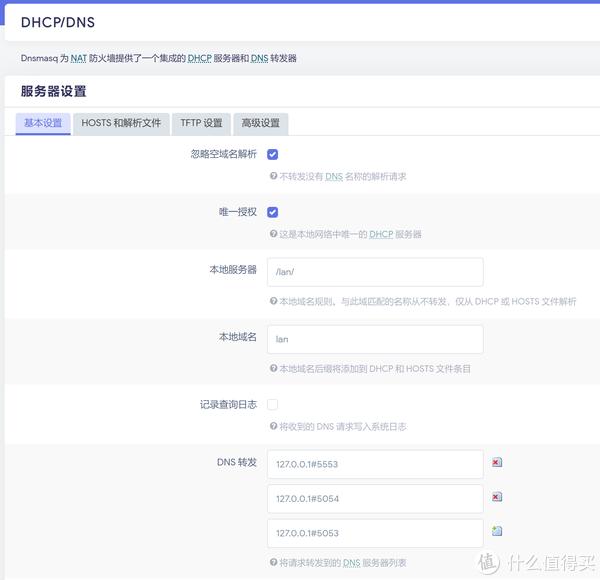Screen dimensions: 600x580
Task: Focus the 本地服务器 input field
Action: pos(375,272)
